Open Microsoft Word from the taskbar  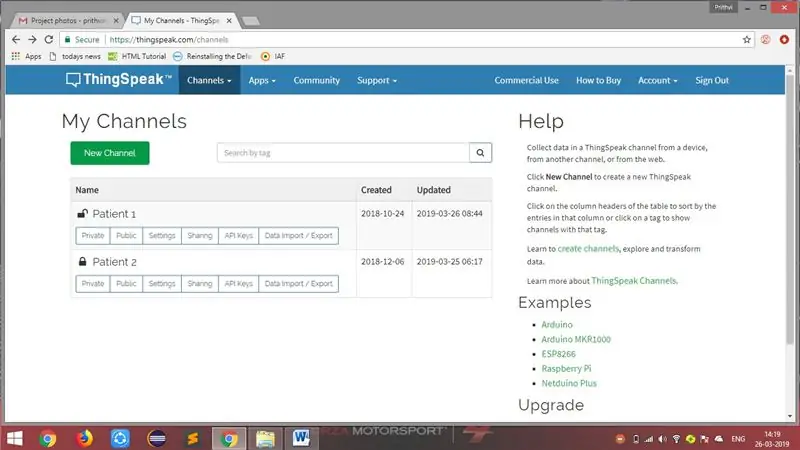301,438
